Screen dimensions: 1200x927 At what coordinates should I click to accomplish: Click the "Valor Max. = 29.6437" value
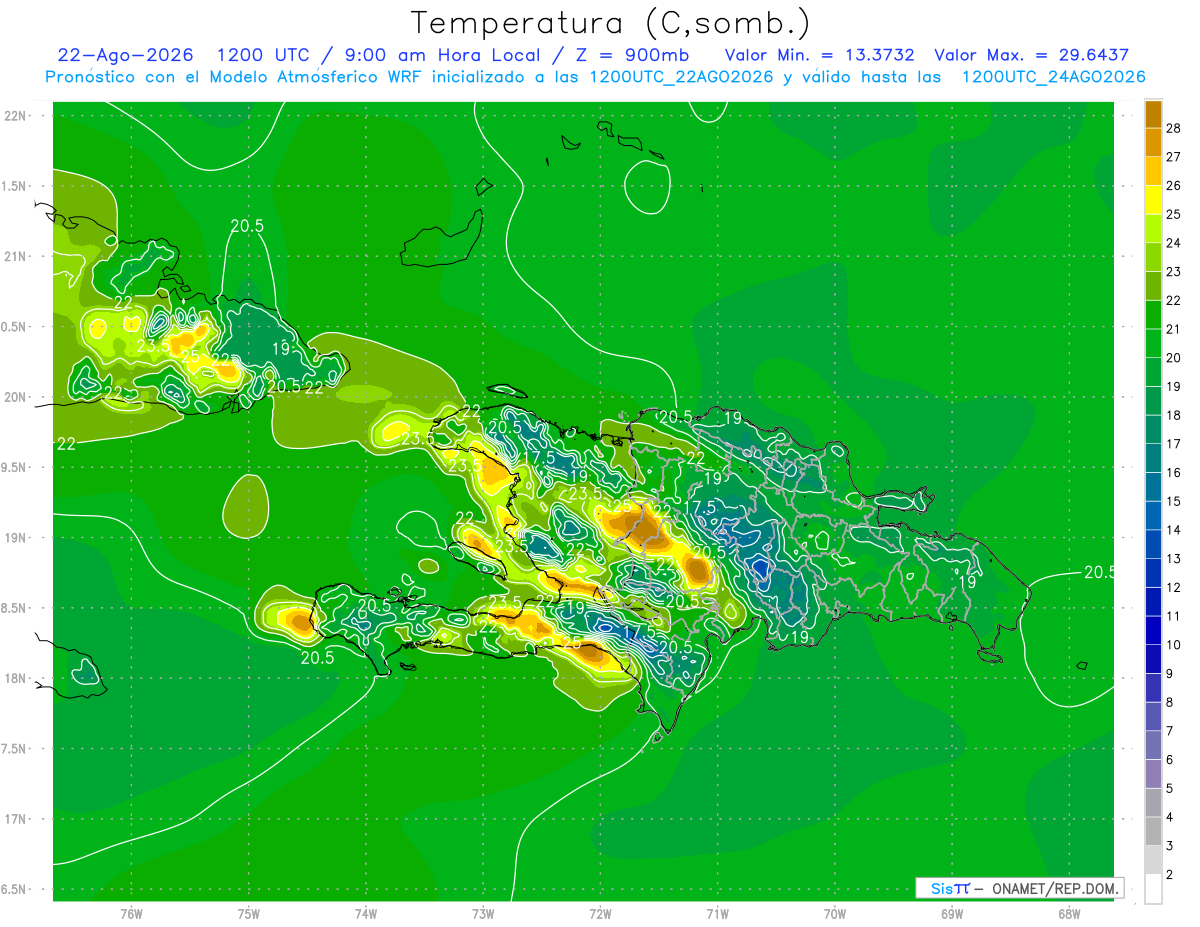(x=1031, y=55)
